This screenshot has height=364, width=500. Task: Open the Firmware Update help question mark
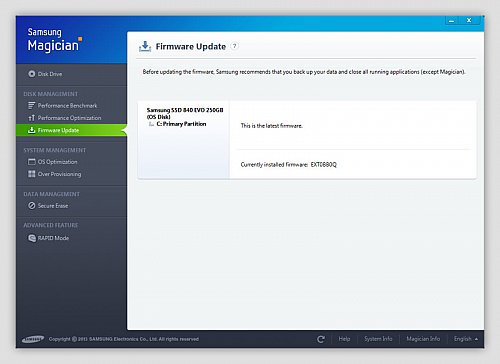click(x=235, y=46)
